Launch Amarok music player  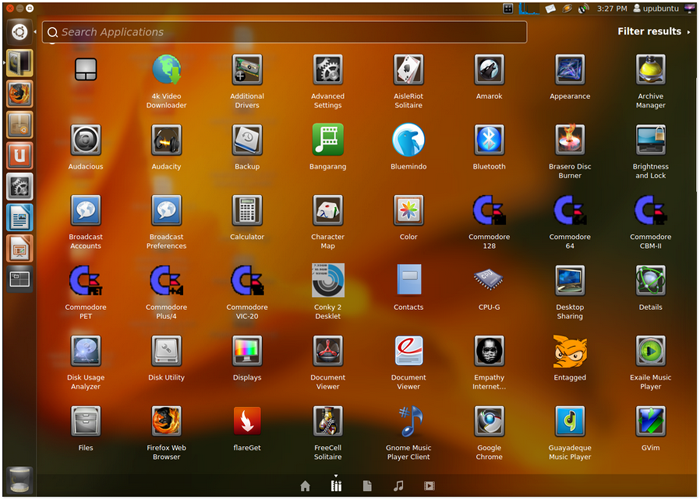[x=489, y=70]
